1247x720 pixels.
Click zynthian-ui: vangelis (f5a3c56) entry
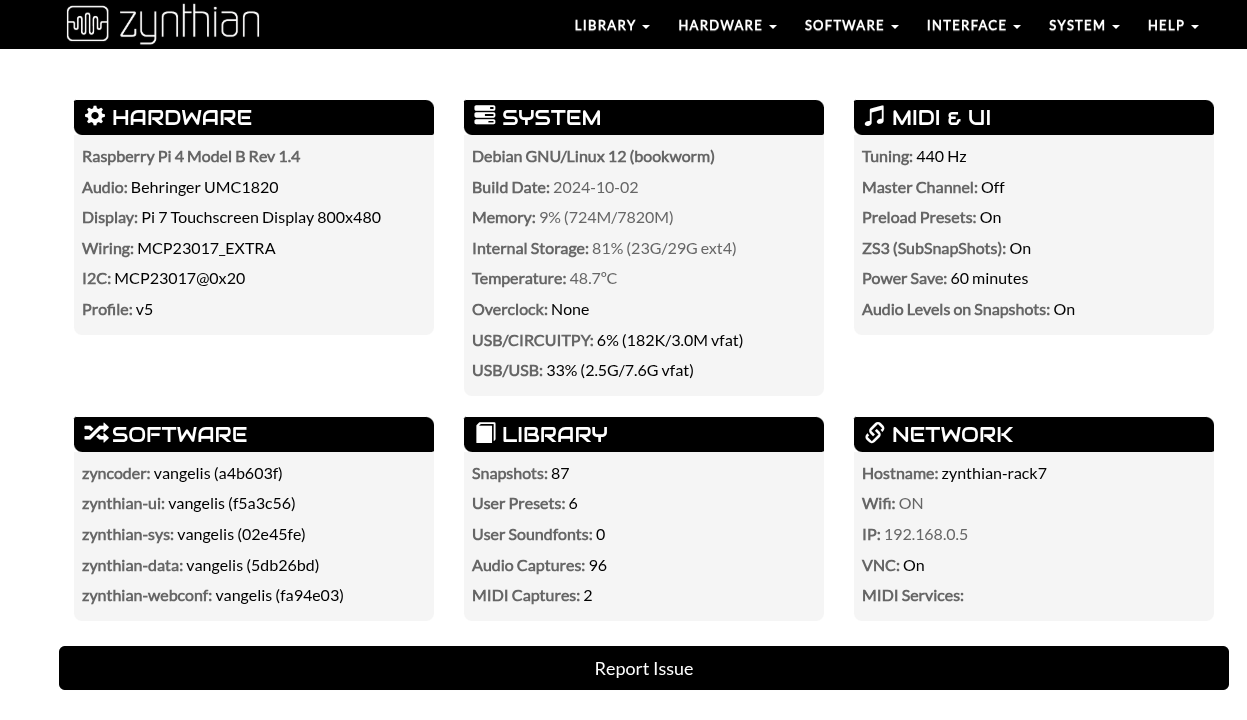[189, 503]
